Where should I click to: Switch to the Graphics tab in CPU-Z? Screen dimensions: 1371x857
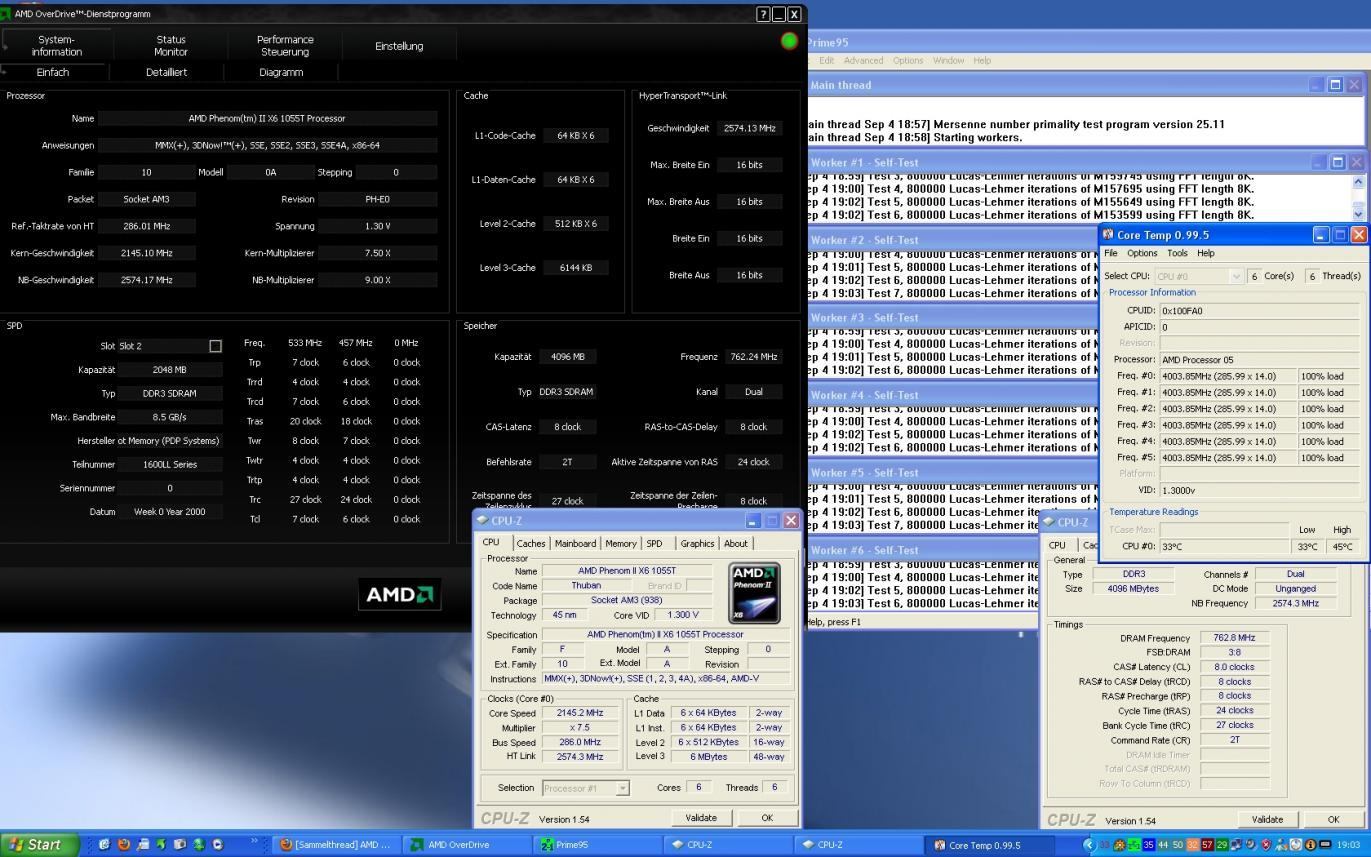[x=697, y=544]
